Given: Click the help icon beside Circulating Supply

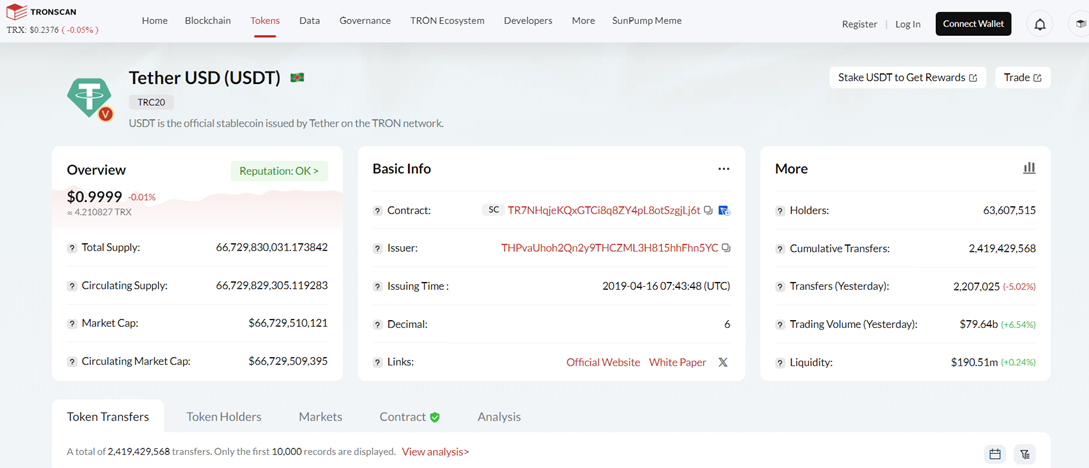Looking at the screenshot, I should click(x=72, y=286).
